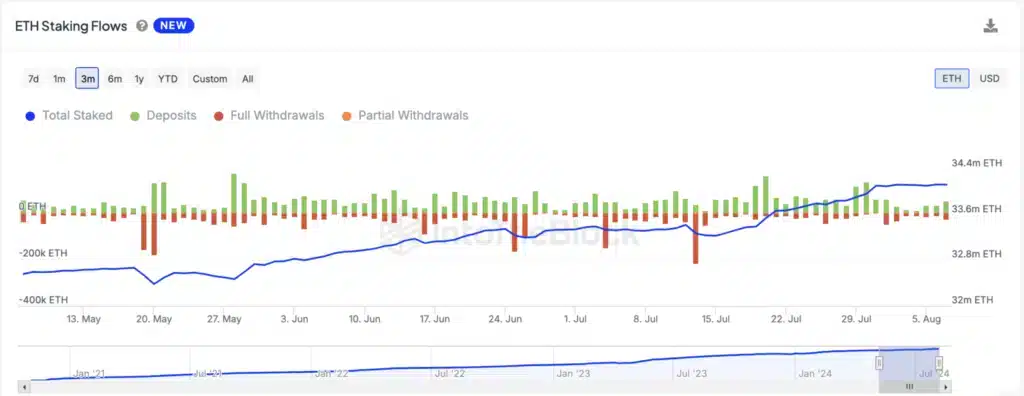This screenshot has height=396, width=1024.
Task: Open the help question mark icon
Action: (x=142, y=26)
